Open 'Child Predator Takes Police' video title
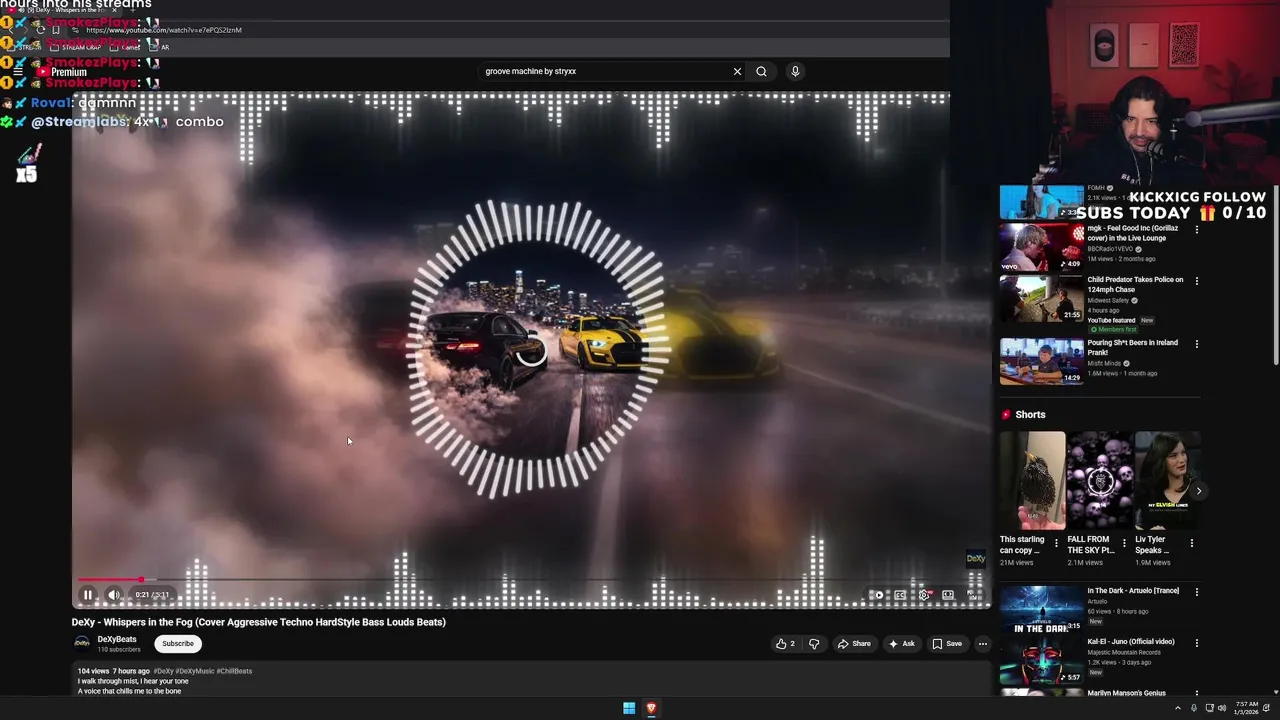Image resolution: width=1280 pixels, height=720 pixels. pos(1135,284)
